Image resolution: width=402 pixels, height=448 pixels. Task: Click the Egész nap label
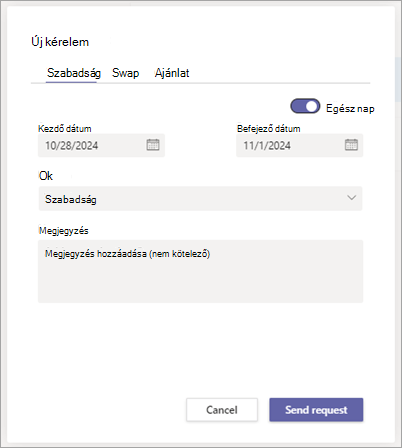pos(350,108)
